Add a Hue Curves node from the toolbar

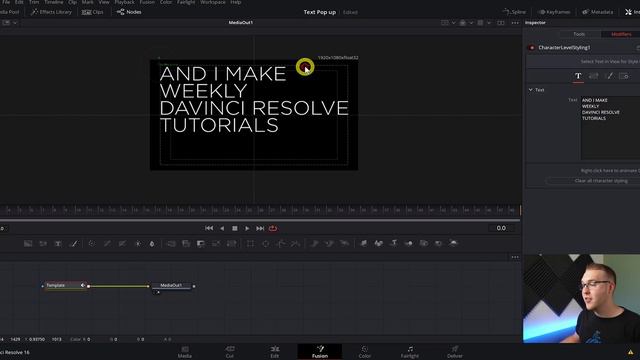122,244
